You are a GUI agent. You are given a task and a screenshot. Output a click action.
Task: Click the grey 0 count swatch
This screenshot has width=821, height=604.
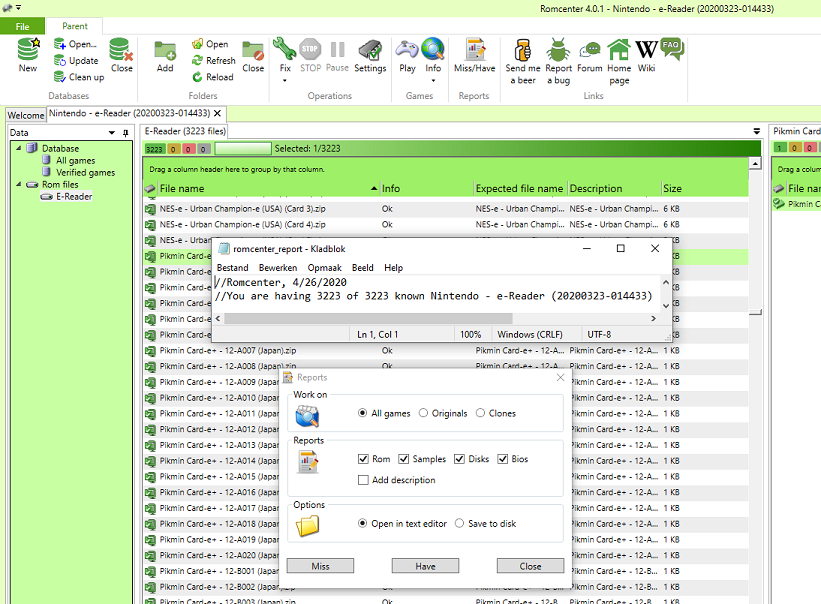click(203, 149)
